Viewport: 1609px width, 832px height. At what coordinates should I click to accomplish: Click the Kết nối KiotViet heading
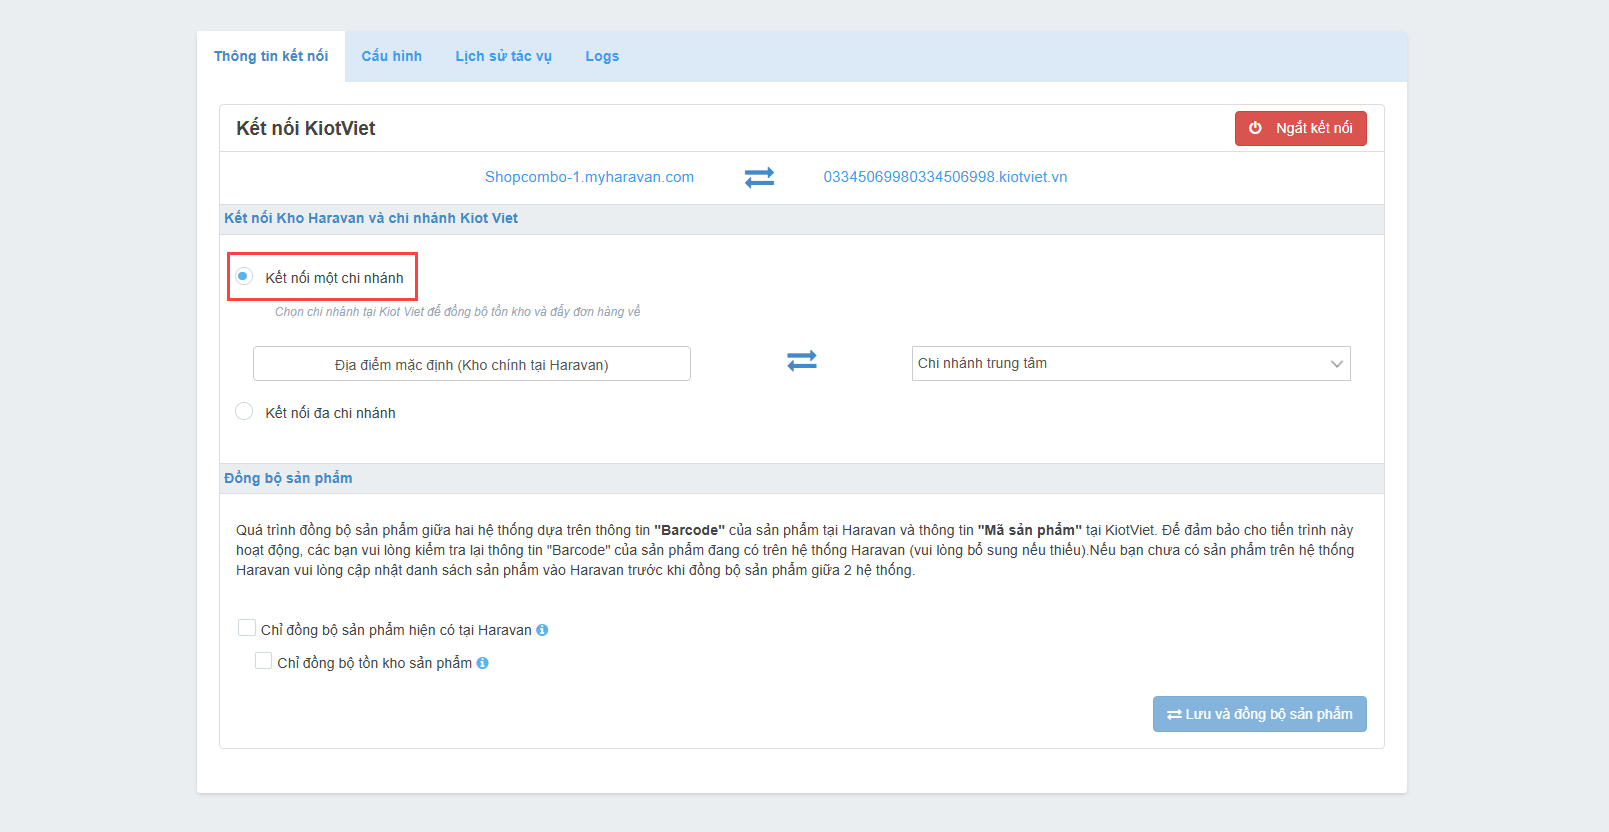(x=306, y=128)
